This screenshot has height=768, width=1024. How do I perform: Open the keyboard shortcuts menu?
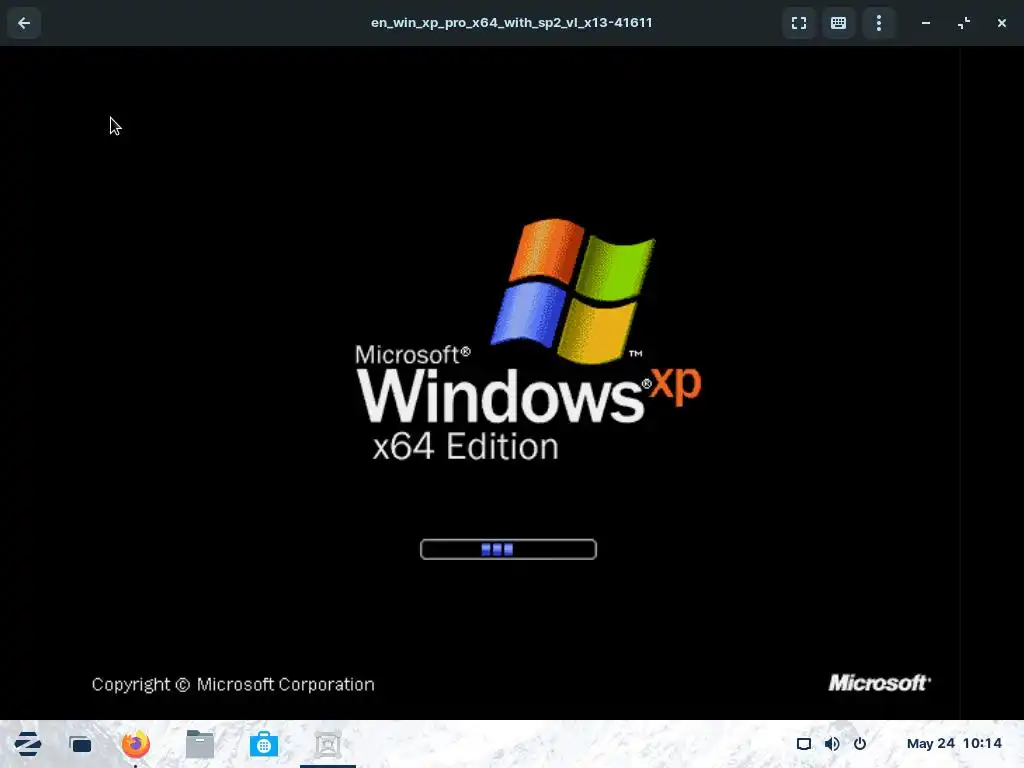coord(839,23)
